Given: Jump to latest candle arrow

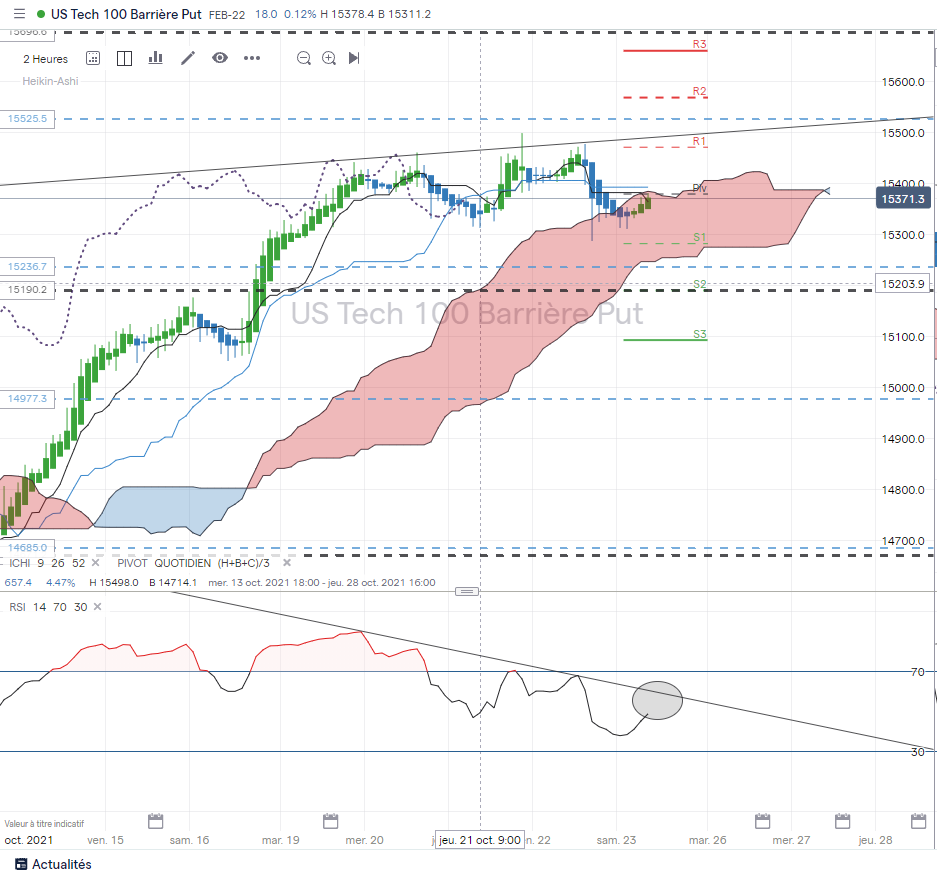Looking at the screenshot, I should coord(354,58).
